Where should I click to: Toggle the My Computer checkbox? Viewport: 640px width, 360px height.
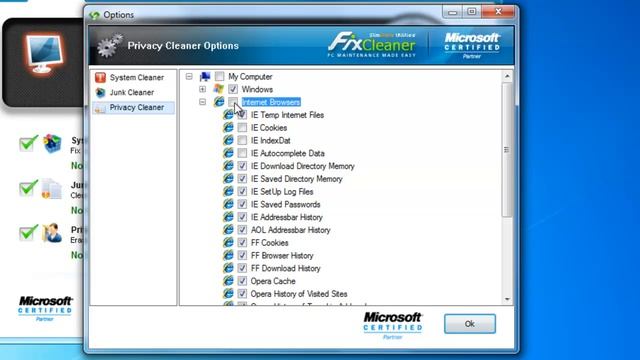point(220,76)
